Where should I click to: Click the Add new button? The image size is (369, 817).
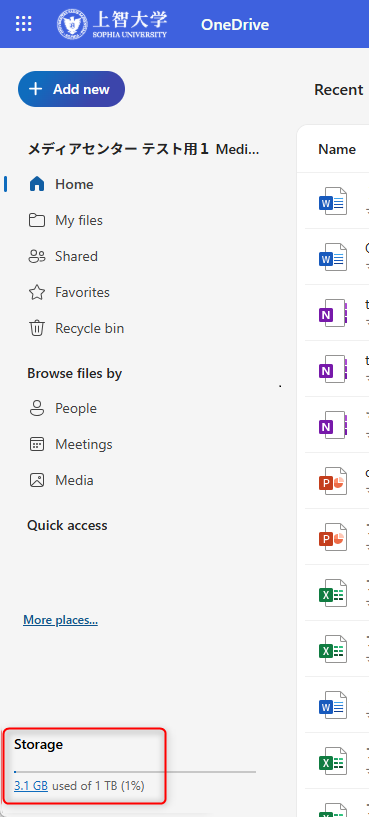point(71,89)
